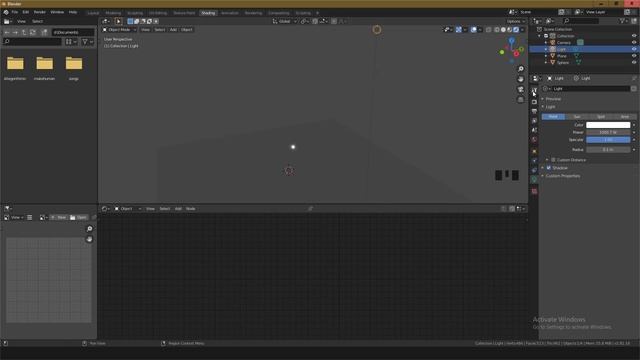The image size is (640, 360).
Task: Expand the Camera item in outliner
Action: [x=546, y=42]
